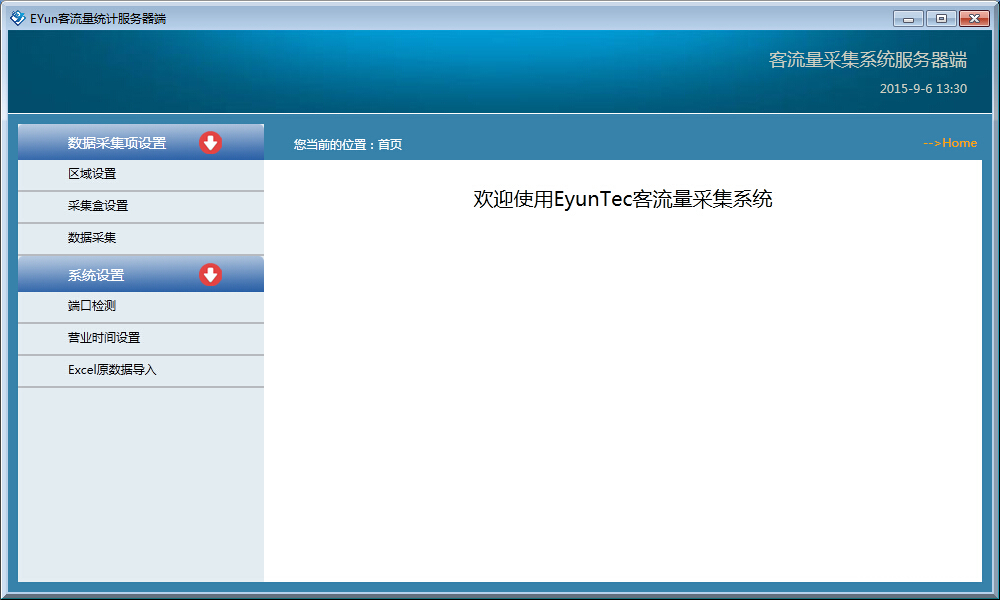Screen dimensions: 1000x600
Task: Click the 您当前的位置：首页 breadcrumb
Action: point(347,145)
